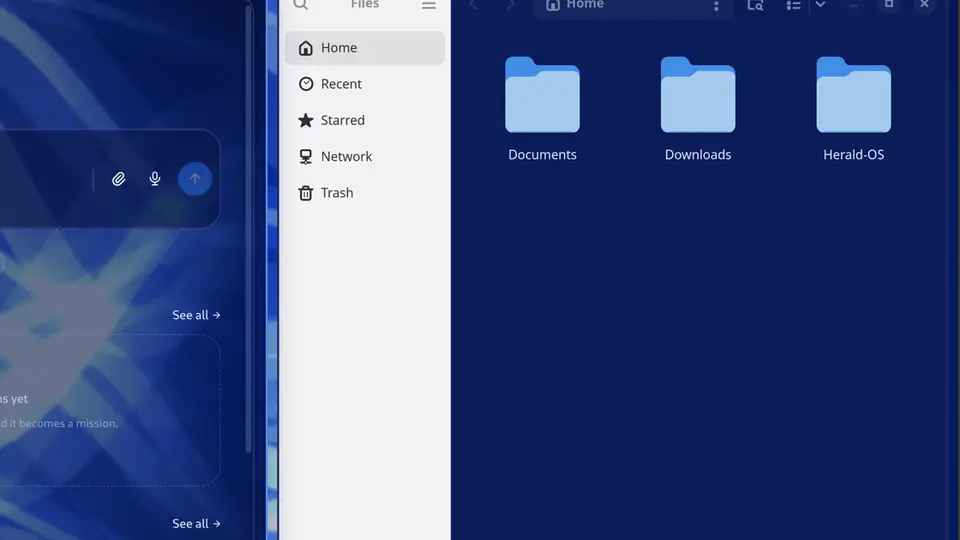The image size is (960, 540).
Task: Click the paperclip attach icon
Action: coord(119,179)
